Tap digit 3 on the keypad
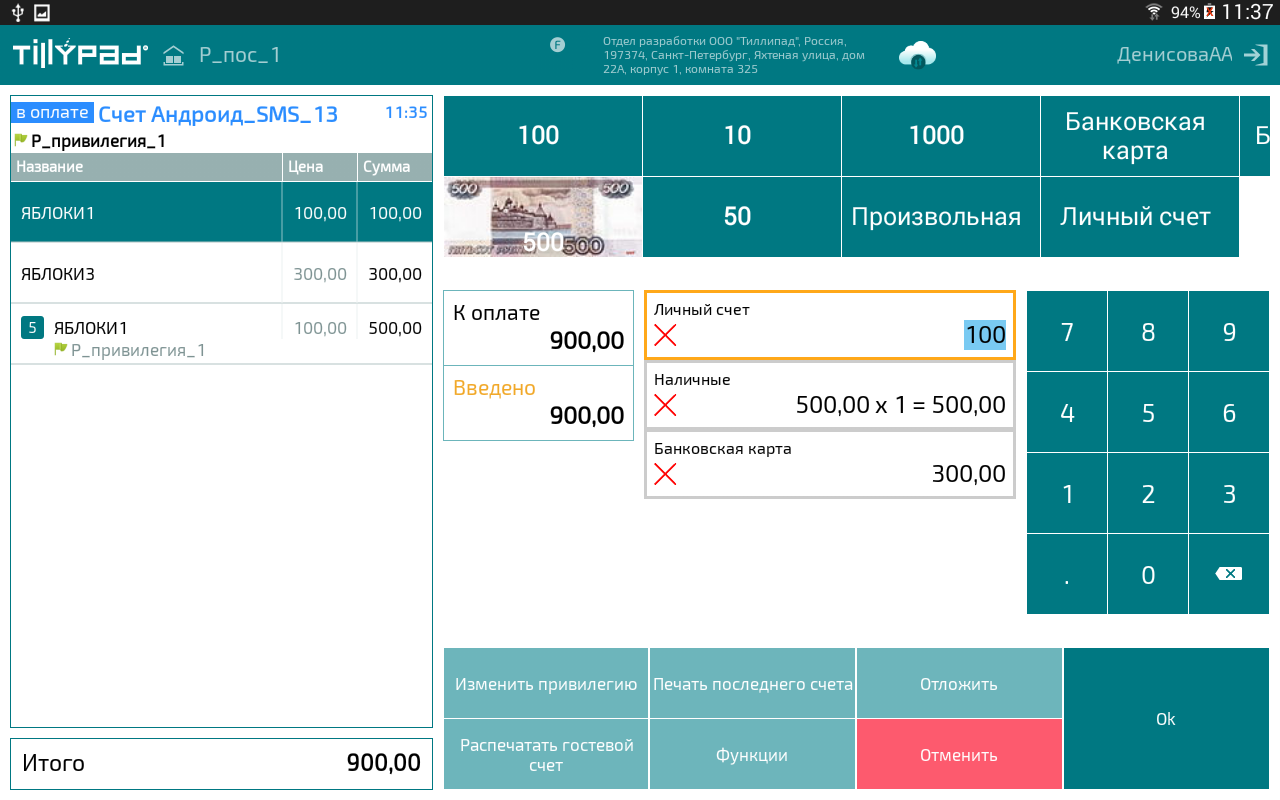The width and height of the screenshot is (1280, 800). [x=1229, y=494]
